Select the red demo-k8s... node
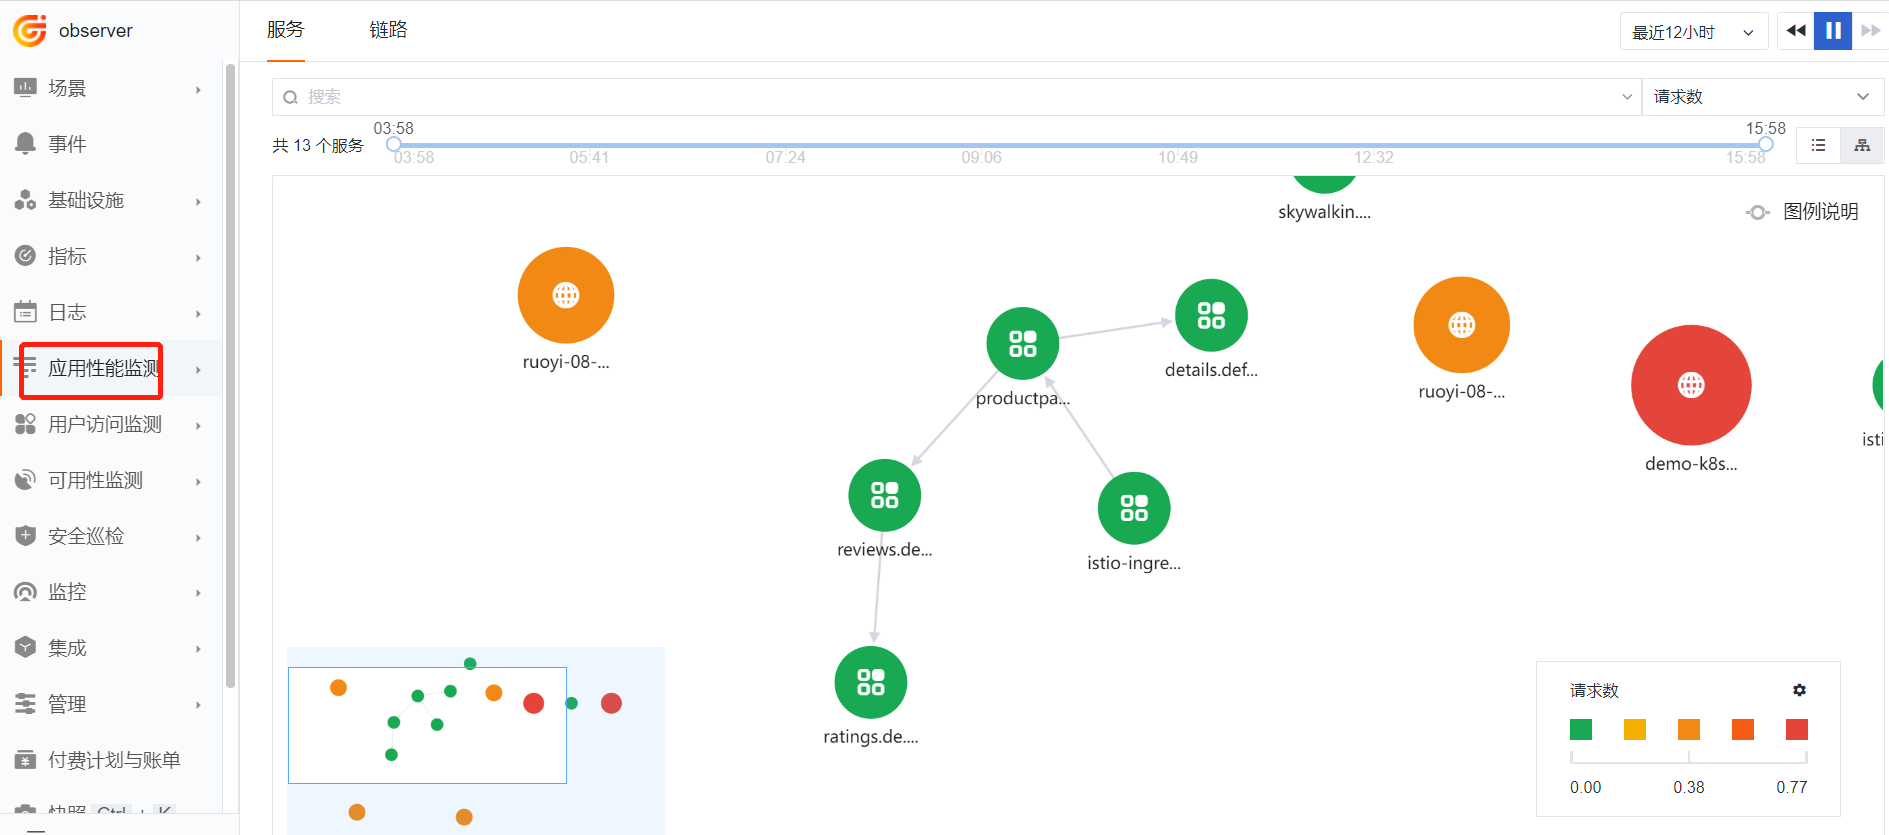Screen dimensions: 1889x835 coord(1691,385)
